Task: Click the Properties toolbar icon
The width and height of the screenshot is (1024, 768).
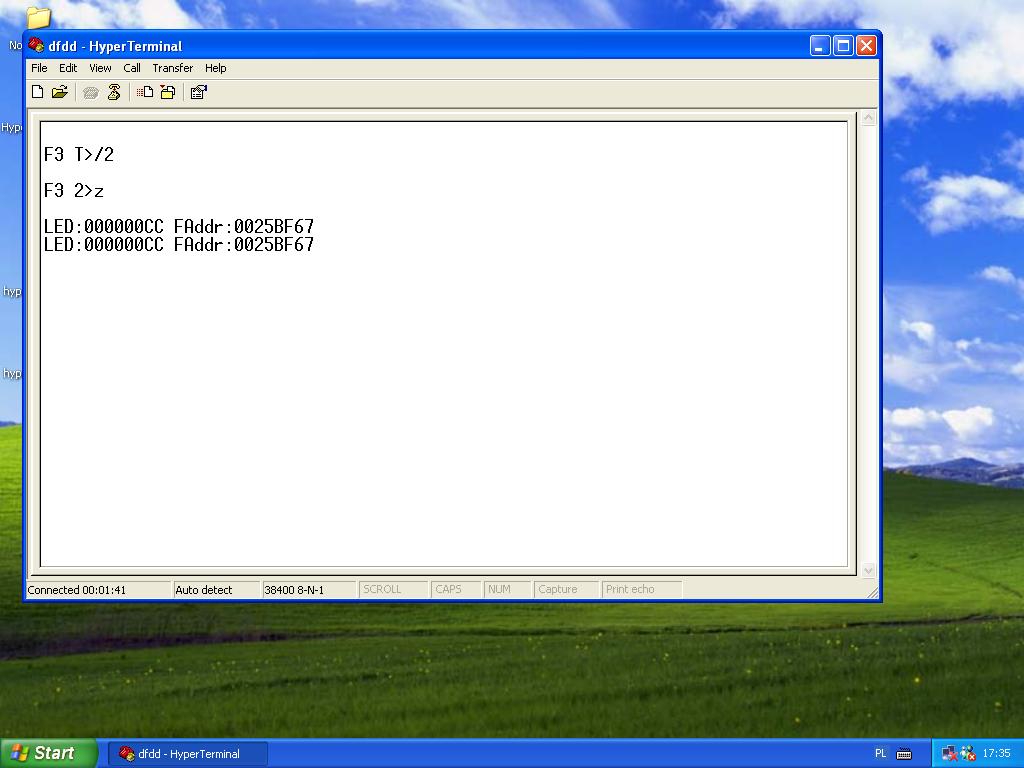Action: point(199,92)
